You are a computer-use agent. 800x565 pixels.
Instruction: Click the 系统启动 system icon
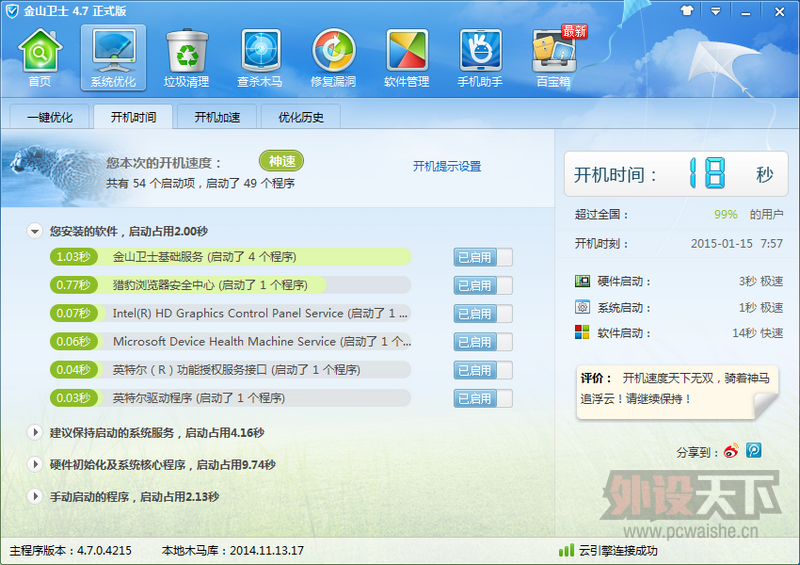[582, 307]
